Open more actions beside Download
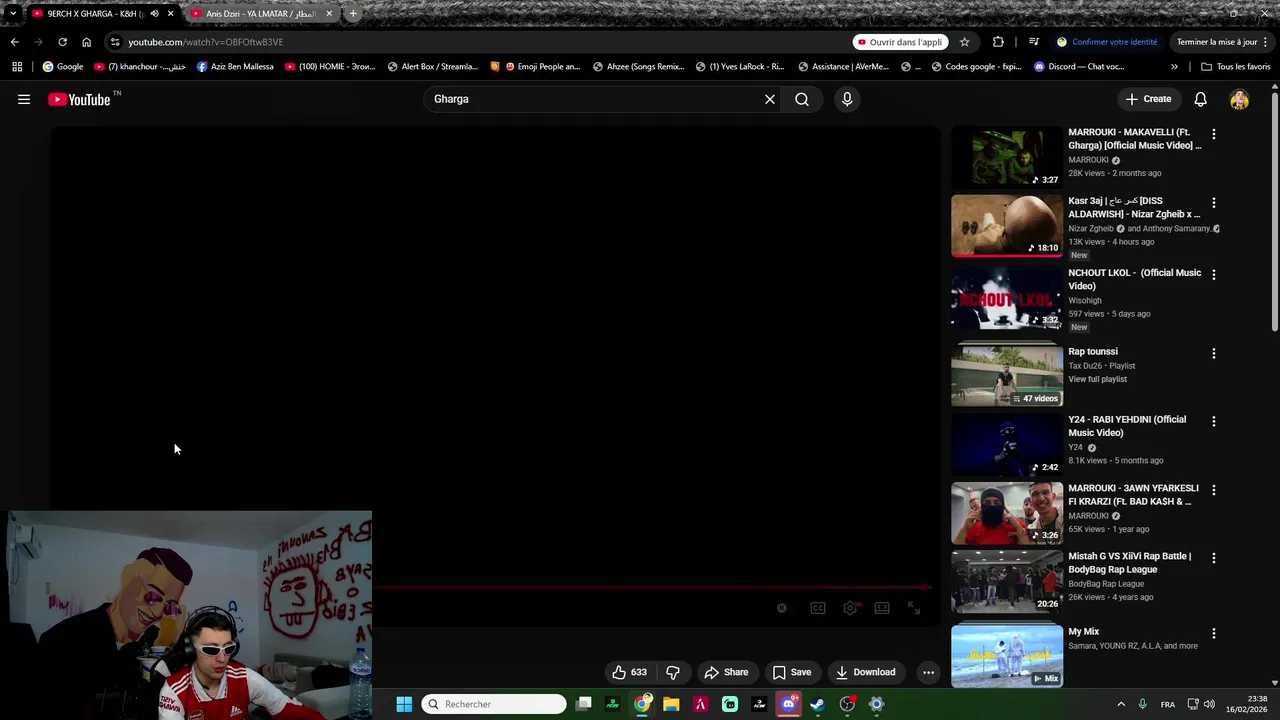 928,672
